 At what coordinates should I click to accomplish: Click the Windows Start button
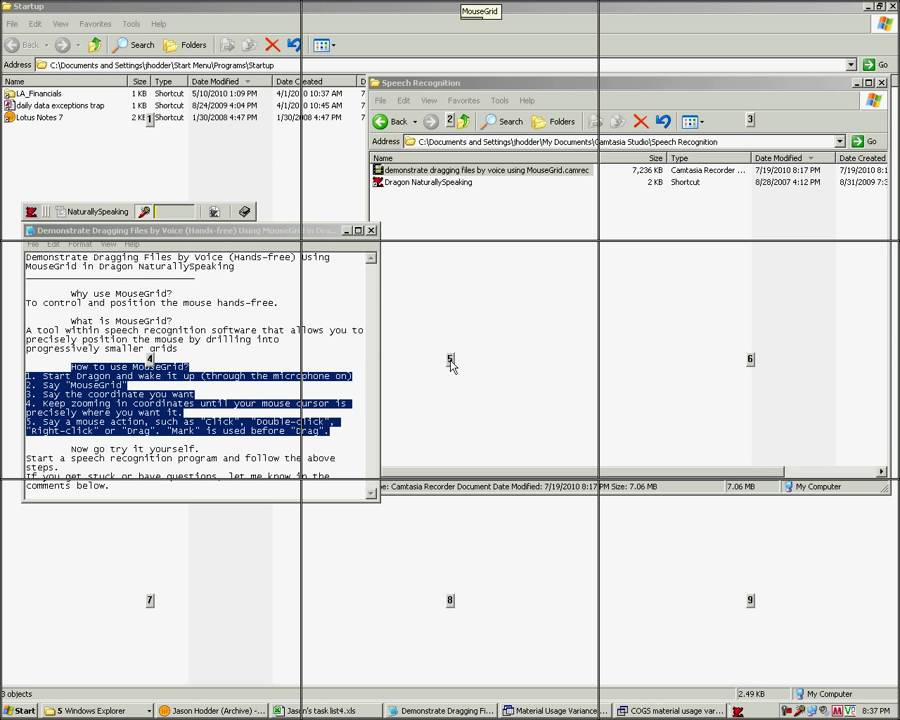coord(20,711)
